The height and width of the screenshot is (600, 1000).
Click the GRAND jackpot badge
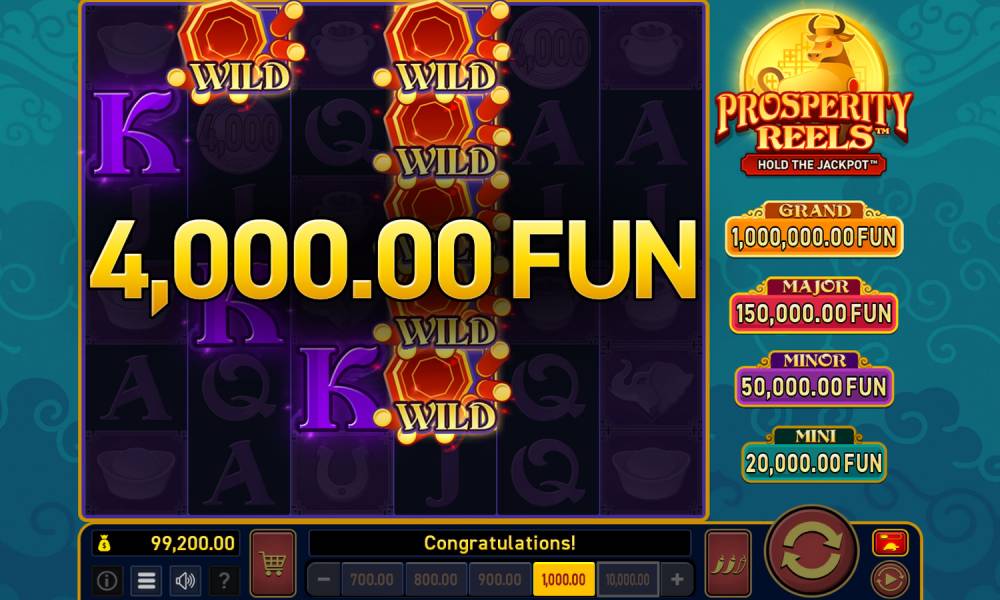[814, 229]
